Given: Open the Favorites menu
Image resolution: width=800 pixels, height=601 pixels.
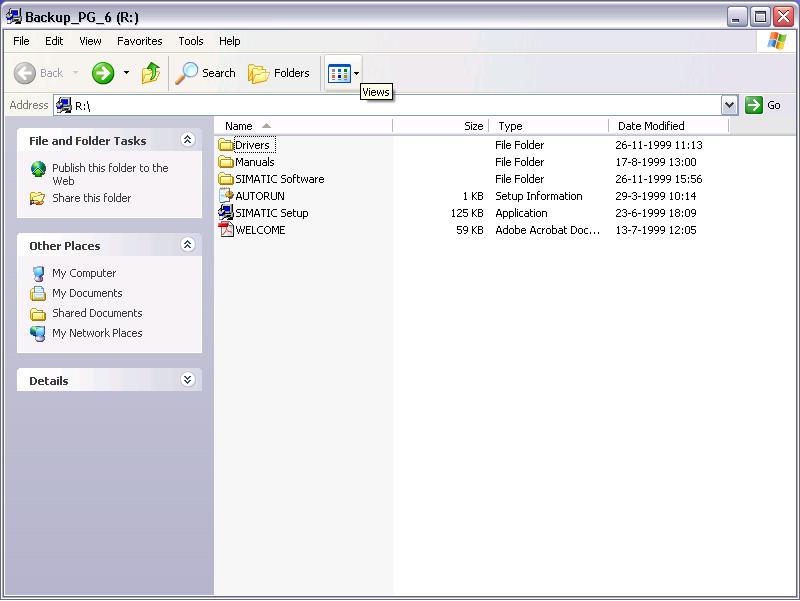Looking at the screenshot, I should tap(139, 41).
